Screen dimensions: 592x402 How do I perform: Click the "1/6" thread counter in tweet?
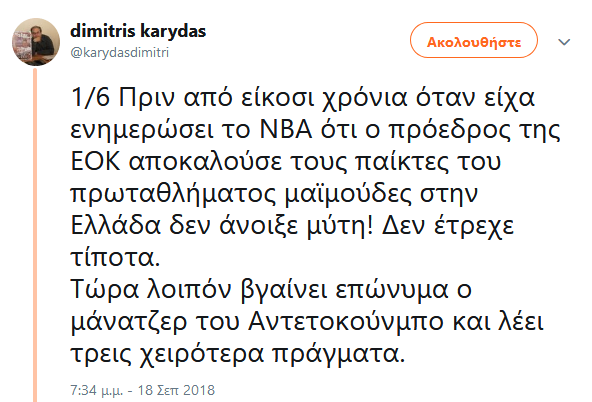90,97
